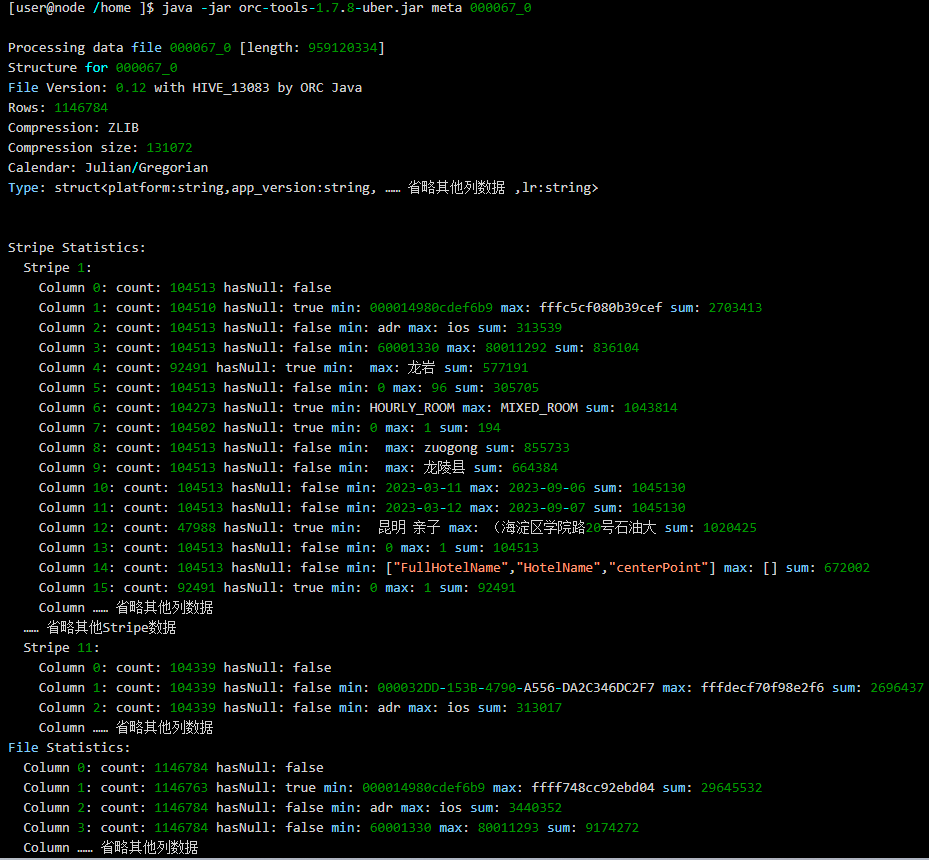The height and width of the screenshot is (860, 929).
Task: Click the Rows: label
Action: (x=27, y=108)
